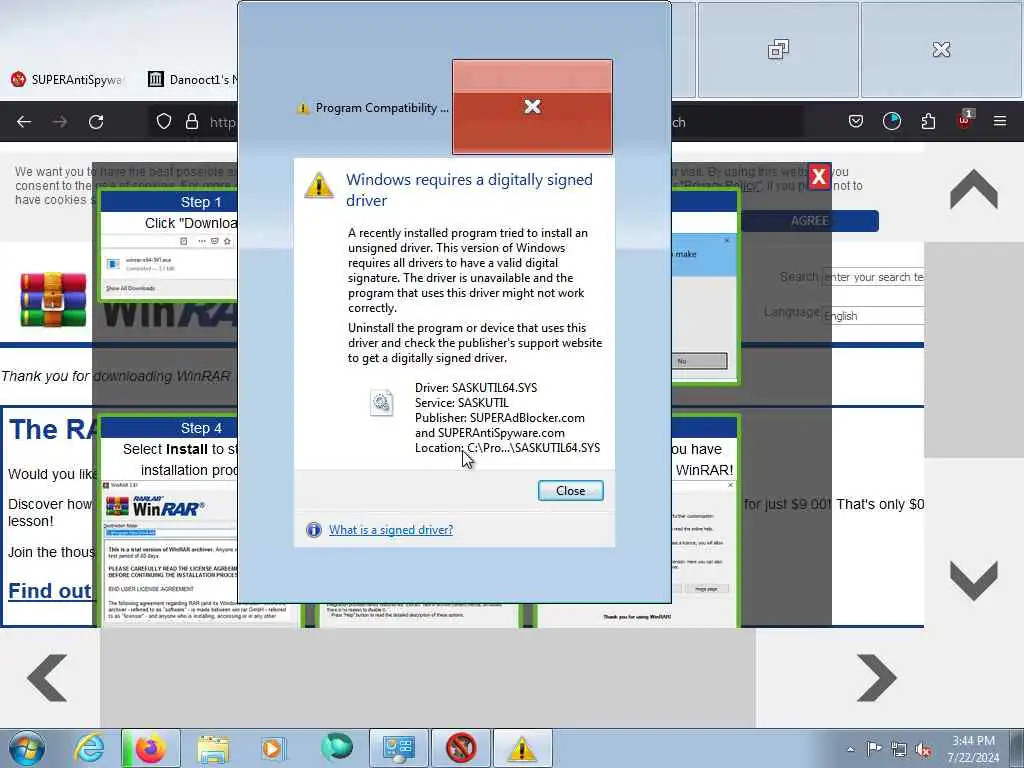Open uBlock extension icon with badge
This screenshot has height=768, width=1024.
965,120
